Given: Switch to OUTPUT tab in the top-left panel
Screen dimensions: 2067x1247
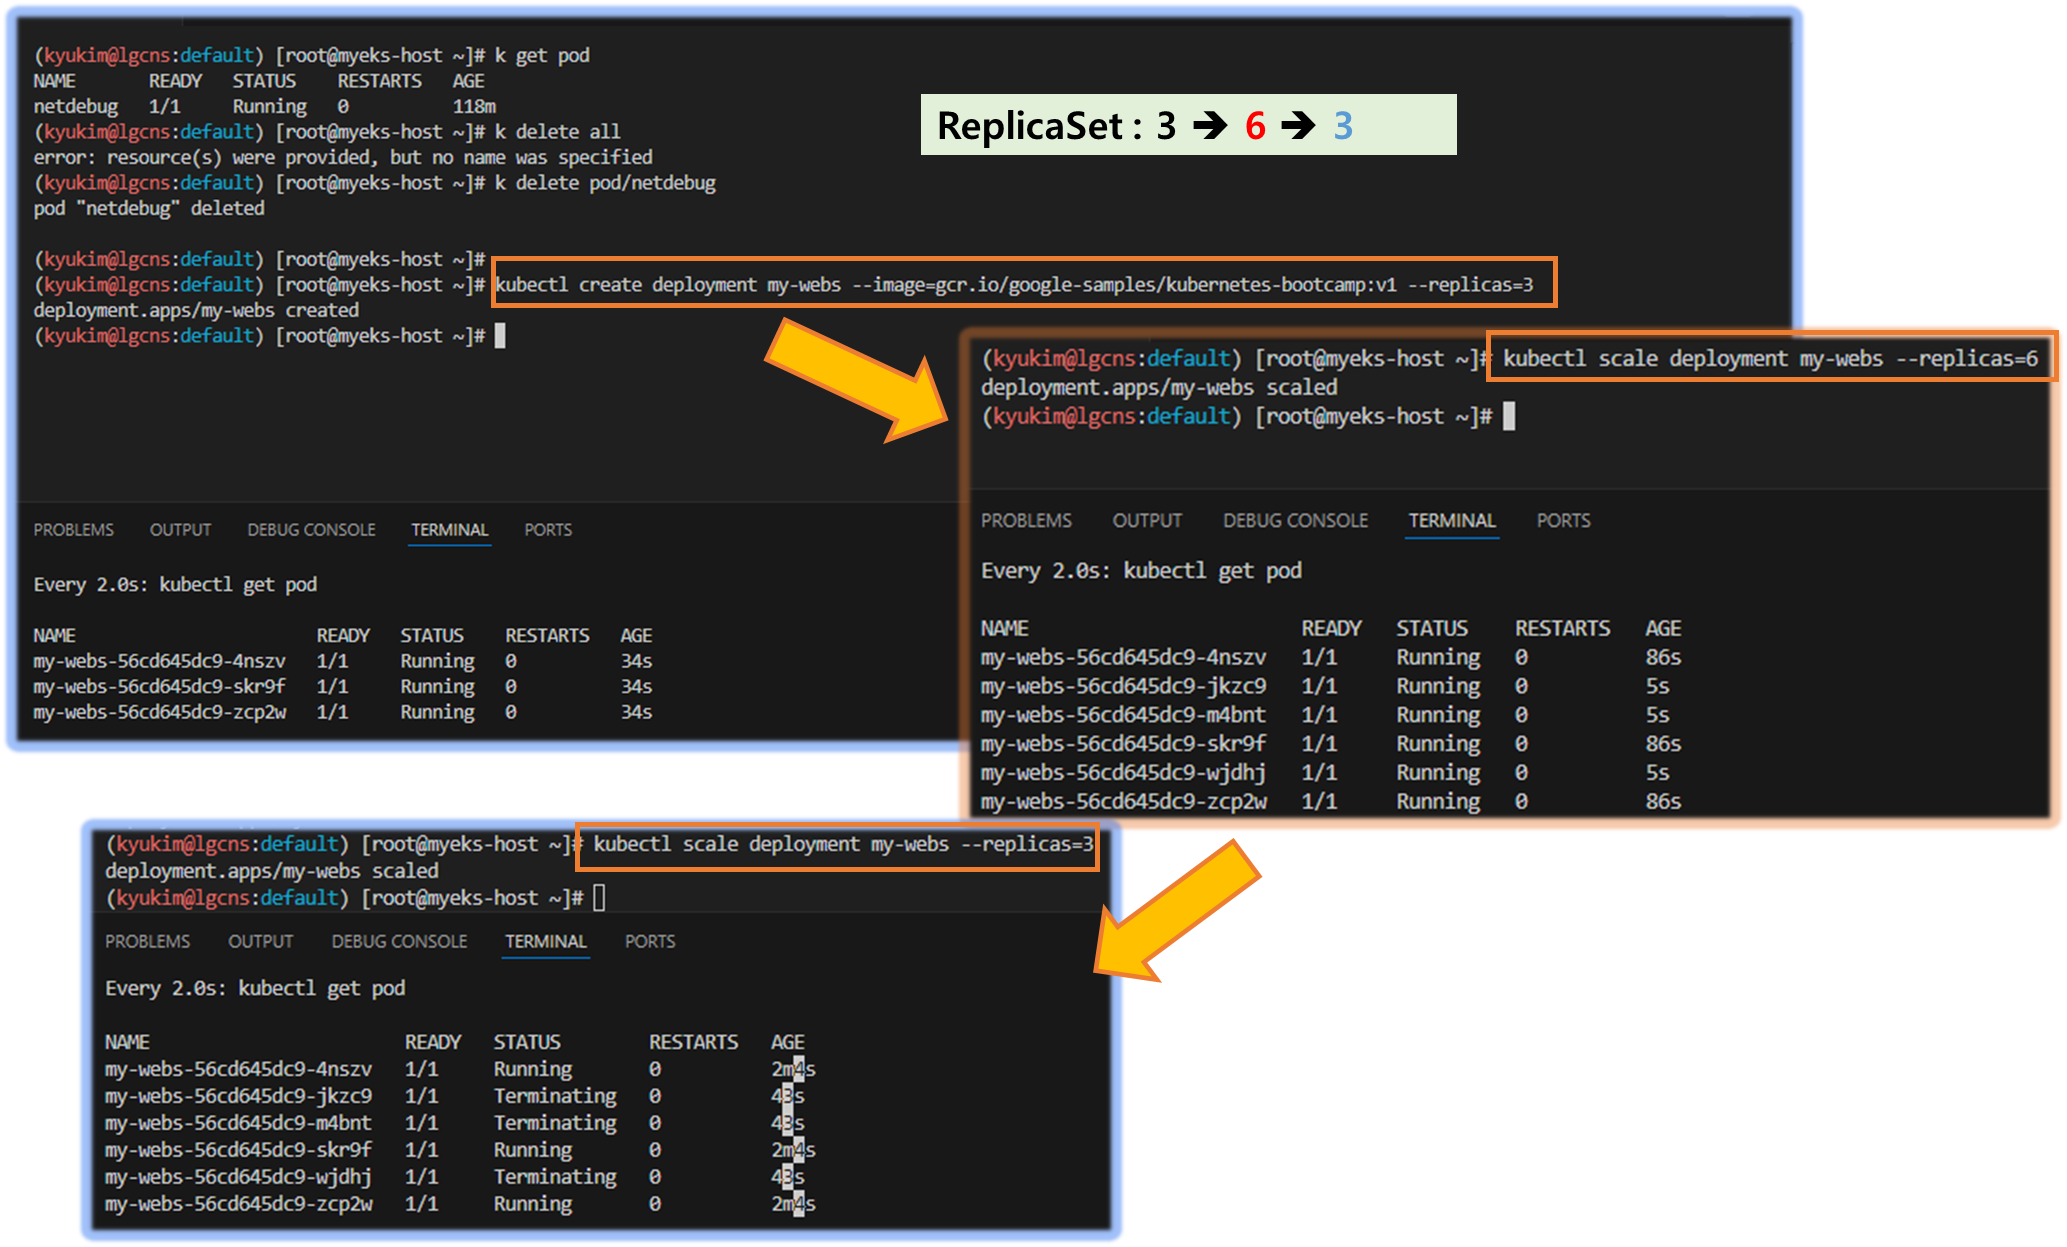Looking at the screenshot, I should [180, 530].
